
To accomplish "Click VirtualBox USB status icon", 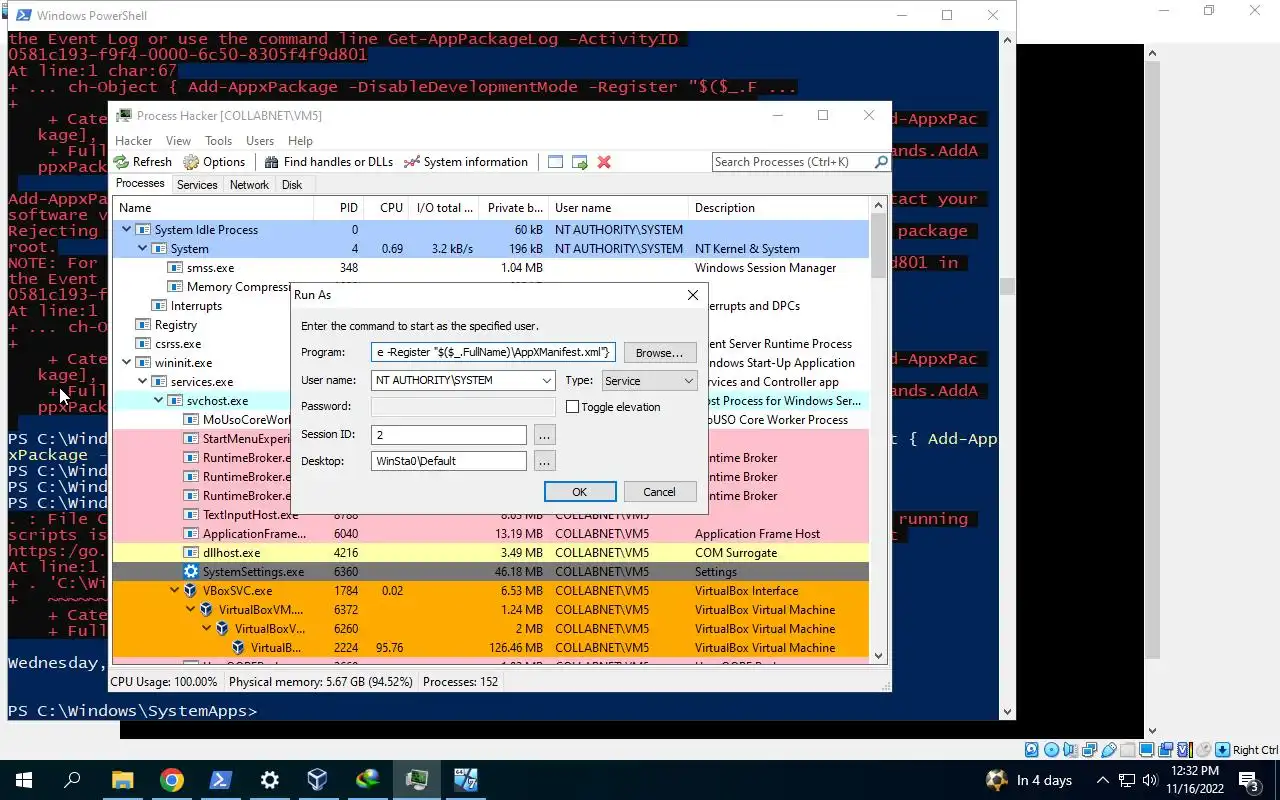I will [1108, 750].
